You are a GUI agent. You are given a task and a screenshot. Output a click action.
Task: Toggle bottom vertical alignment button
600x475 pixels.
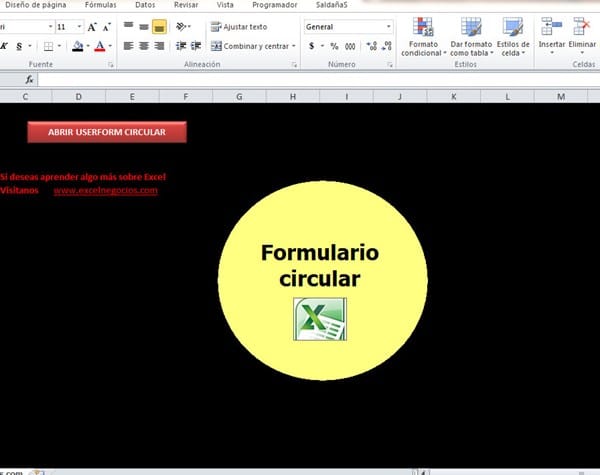[x=159, y=27]
